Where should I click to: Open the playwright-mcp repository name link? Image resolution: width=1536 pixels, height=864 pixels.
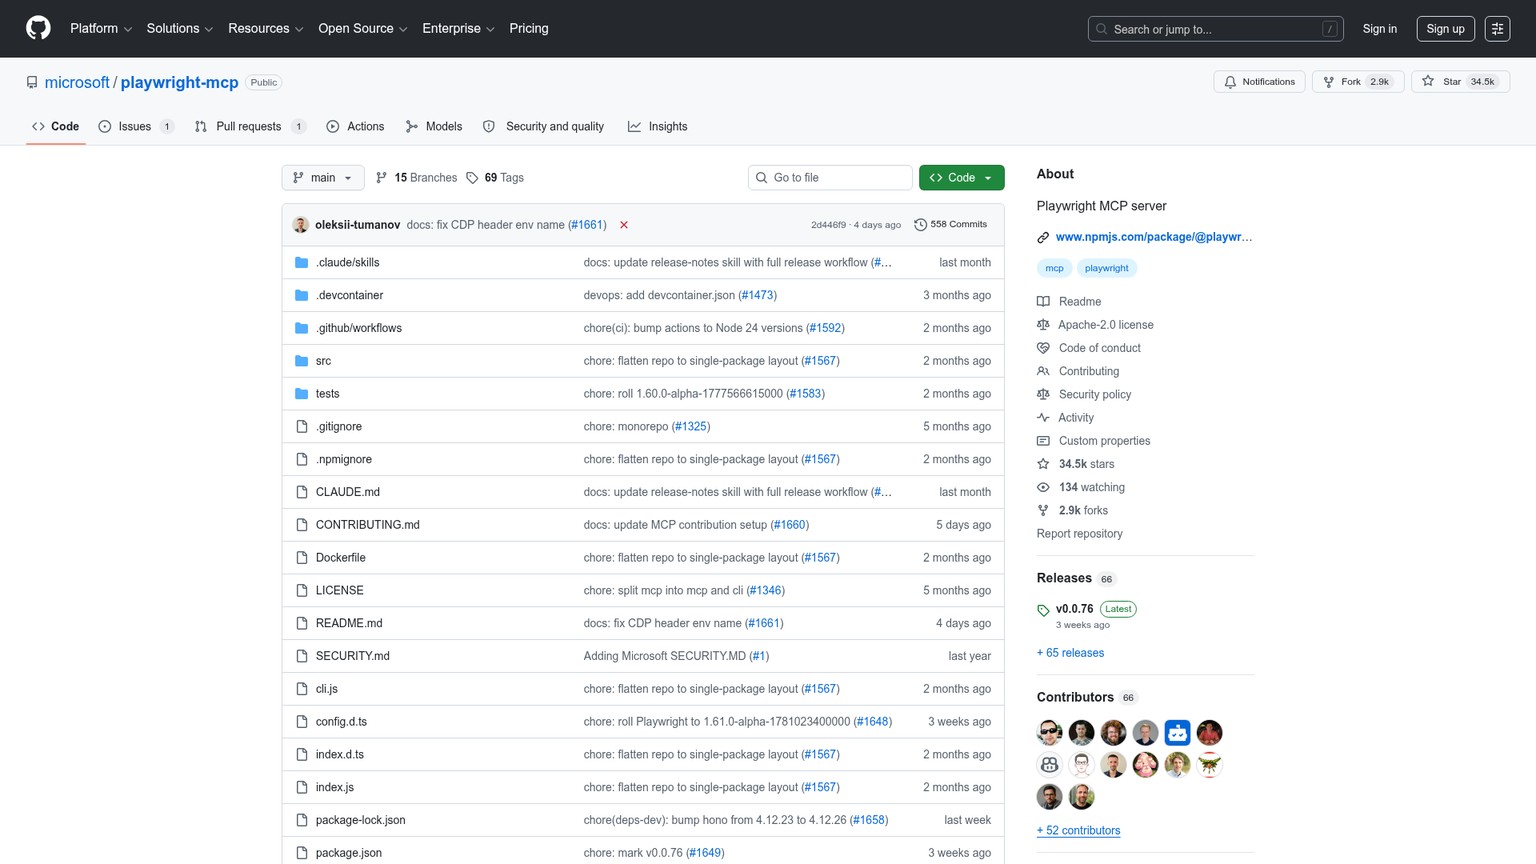point(180,83)
